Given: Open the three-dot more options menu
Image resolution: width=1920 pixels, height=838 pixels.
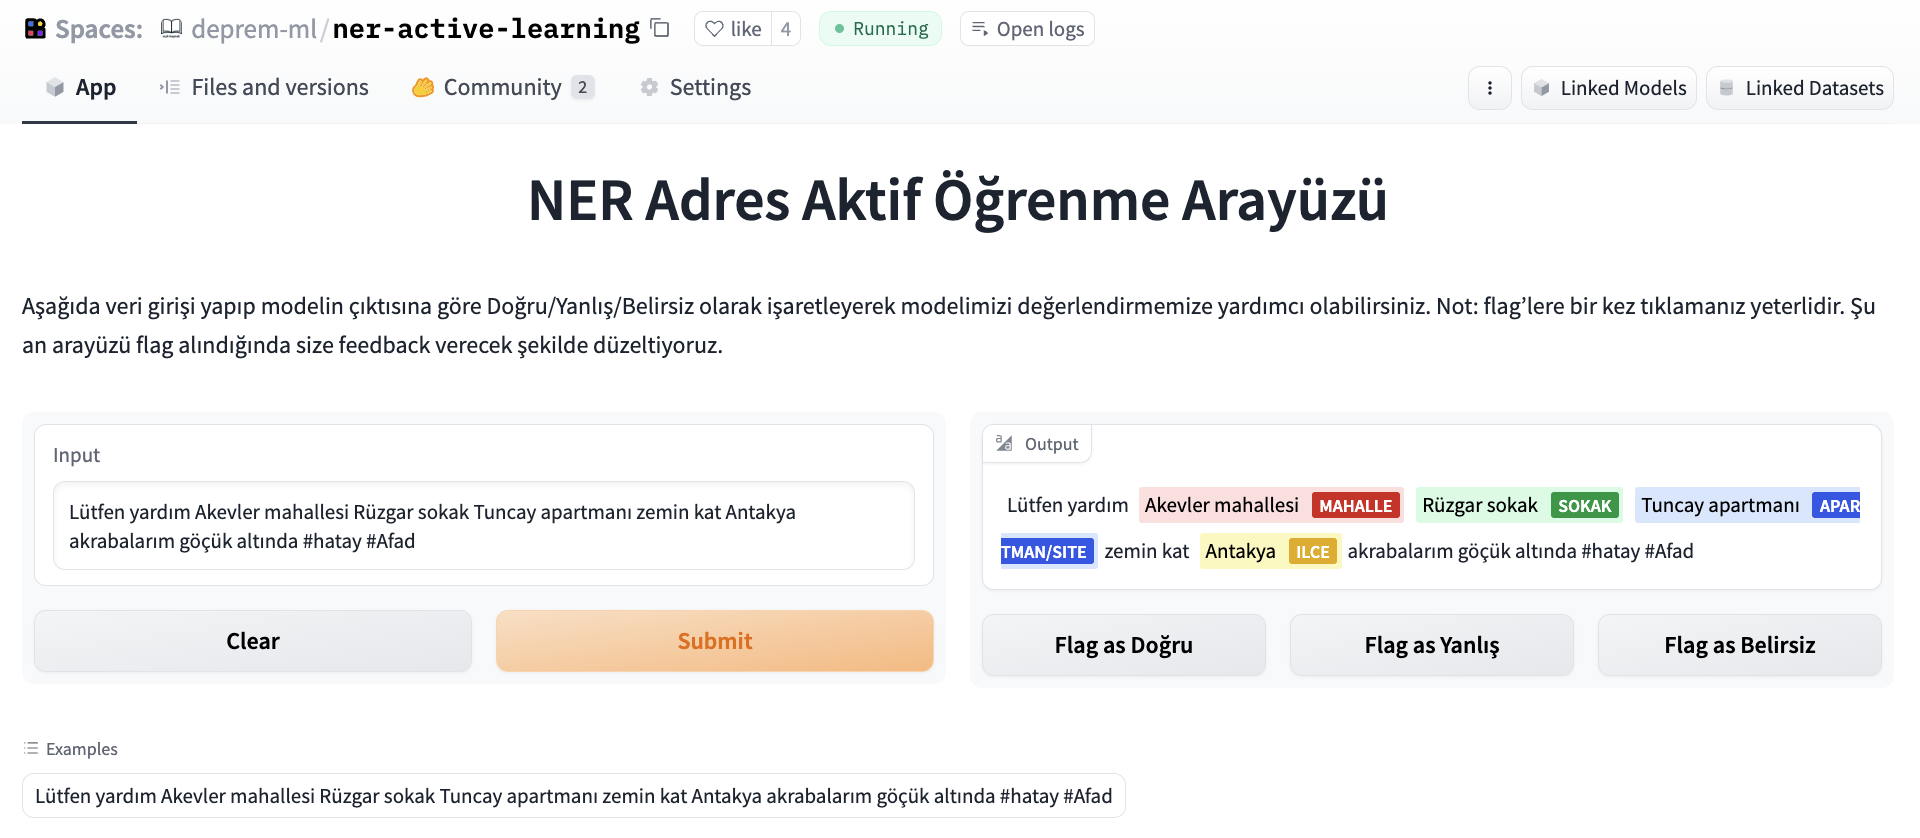Looking at the screenshot, I should 1489,88.
